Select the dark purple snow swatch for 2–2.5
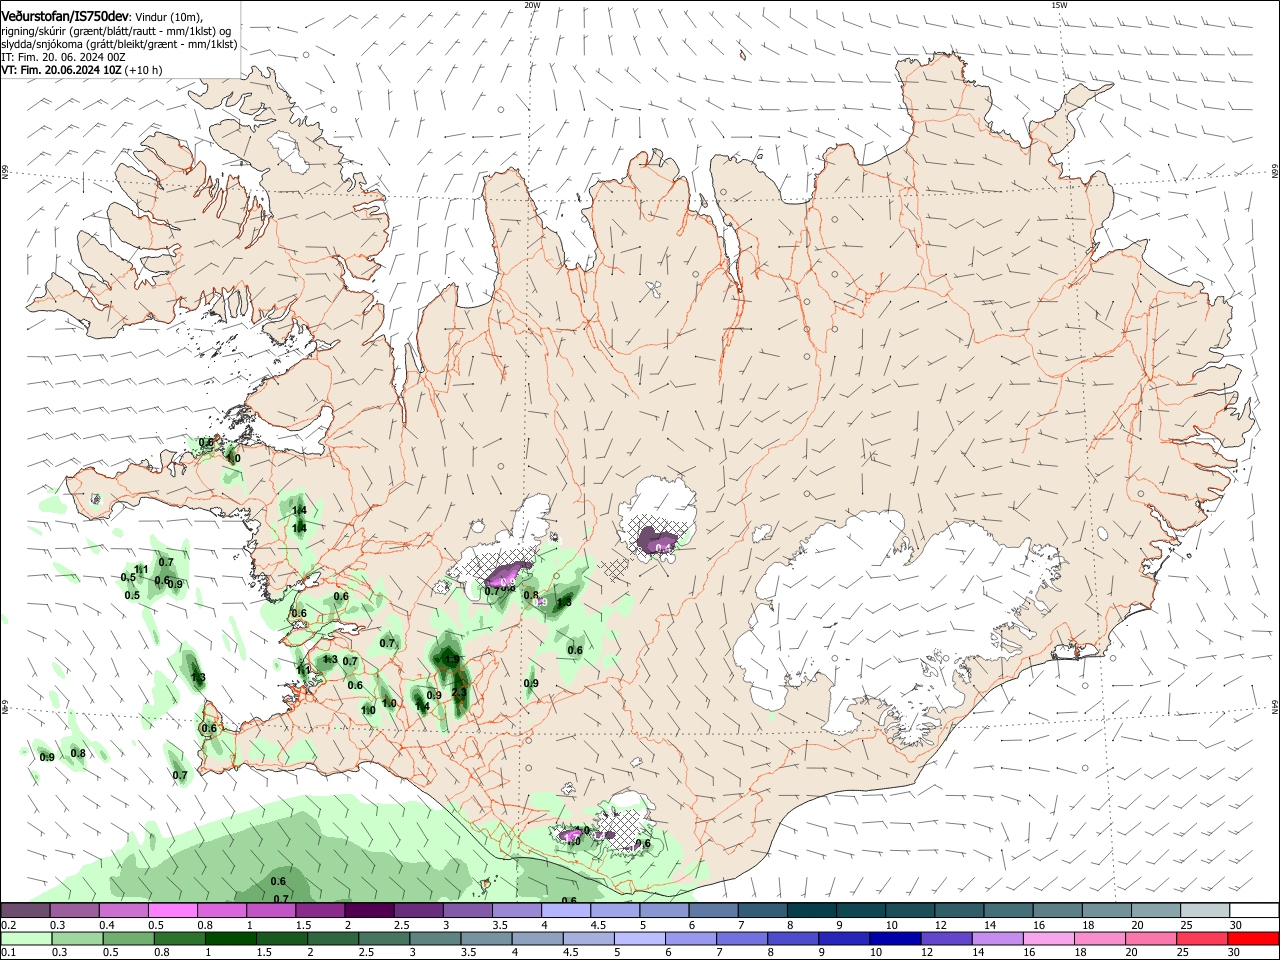The height and width of the screenshot is (960, 1280). (369, 911)
